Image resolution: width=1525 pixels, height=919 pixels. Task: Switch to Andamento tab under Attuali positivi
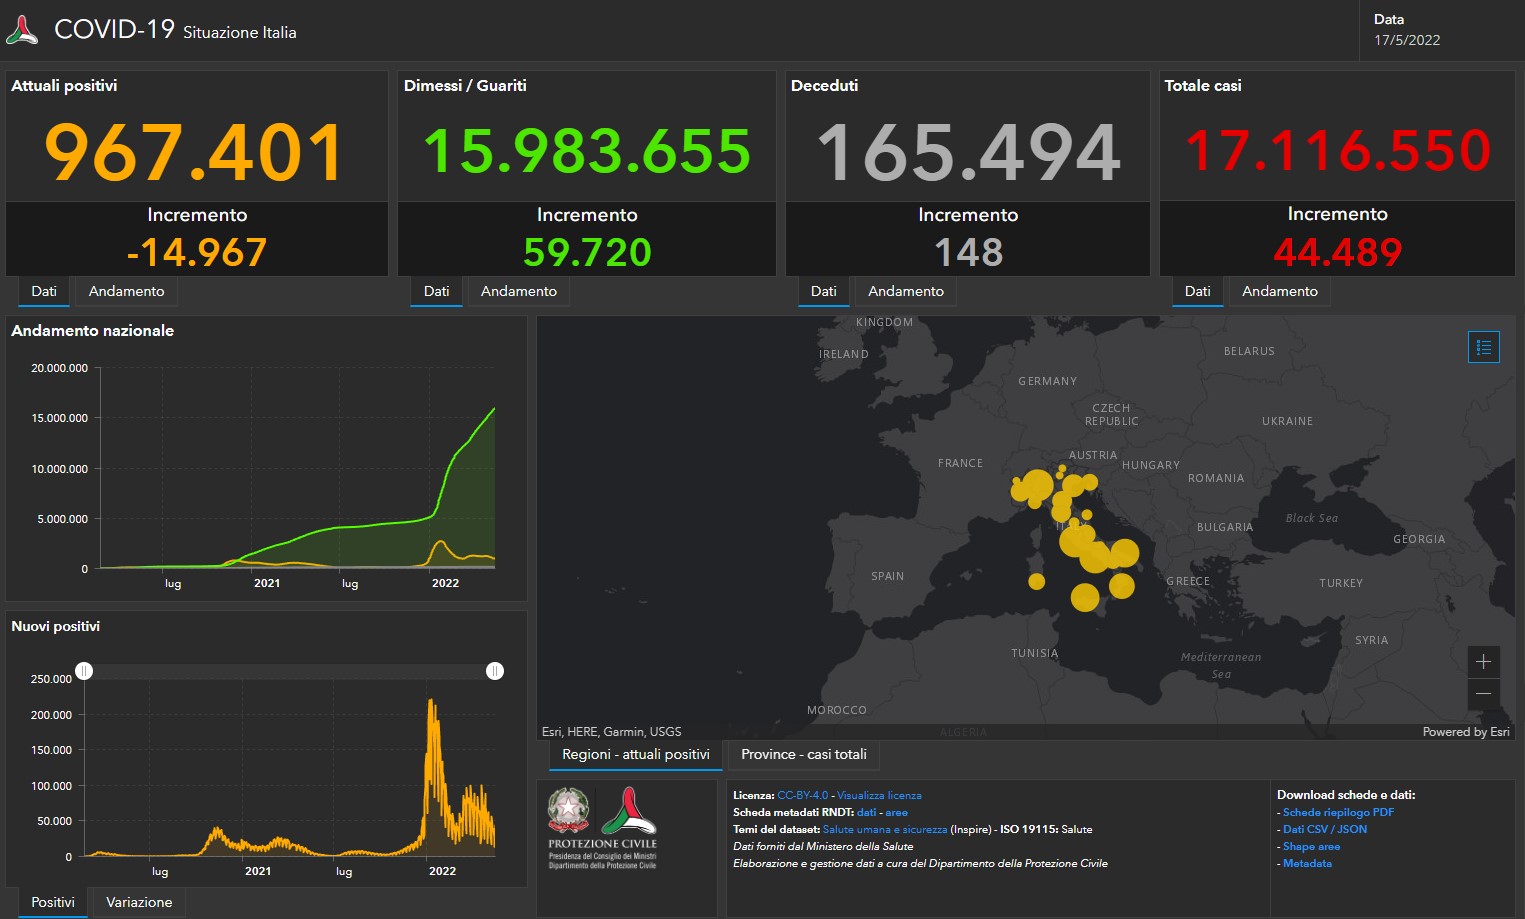[x=126, y=291]
